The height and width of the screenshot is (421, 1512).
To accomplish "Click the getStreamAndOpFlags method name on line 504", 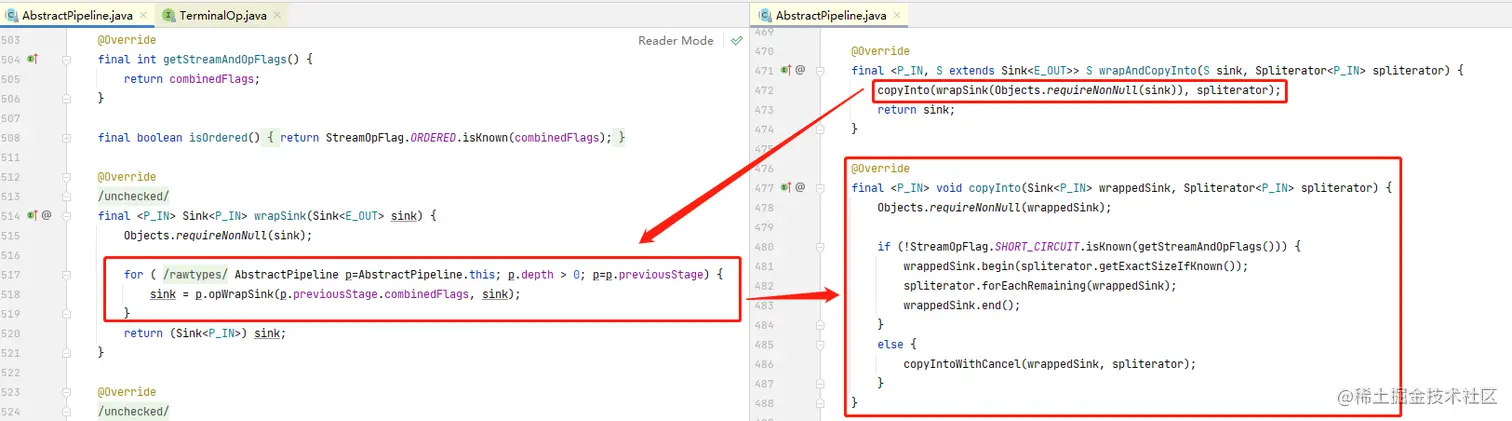I will point(224,59).
